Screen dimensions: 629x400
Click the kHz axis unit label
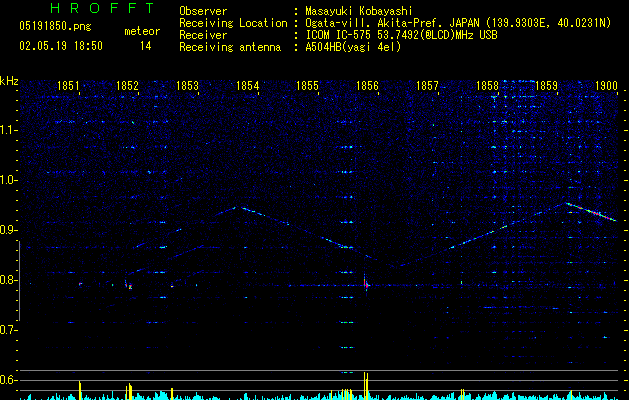click(9, 81)
